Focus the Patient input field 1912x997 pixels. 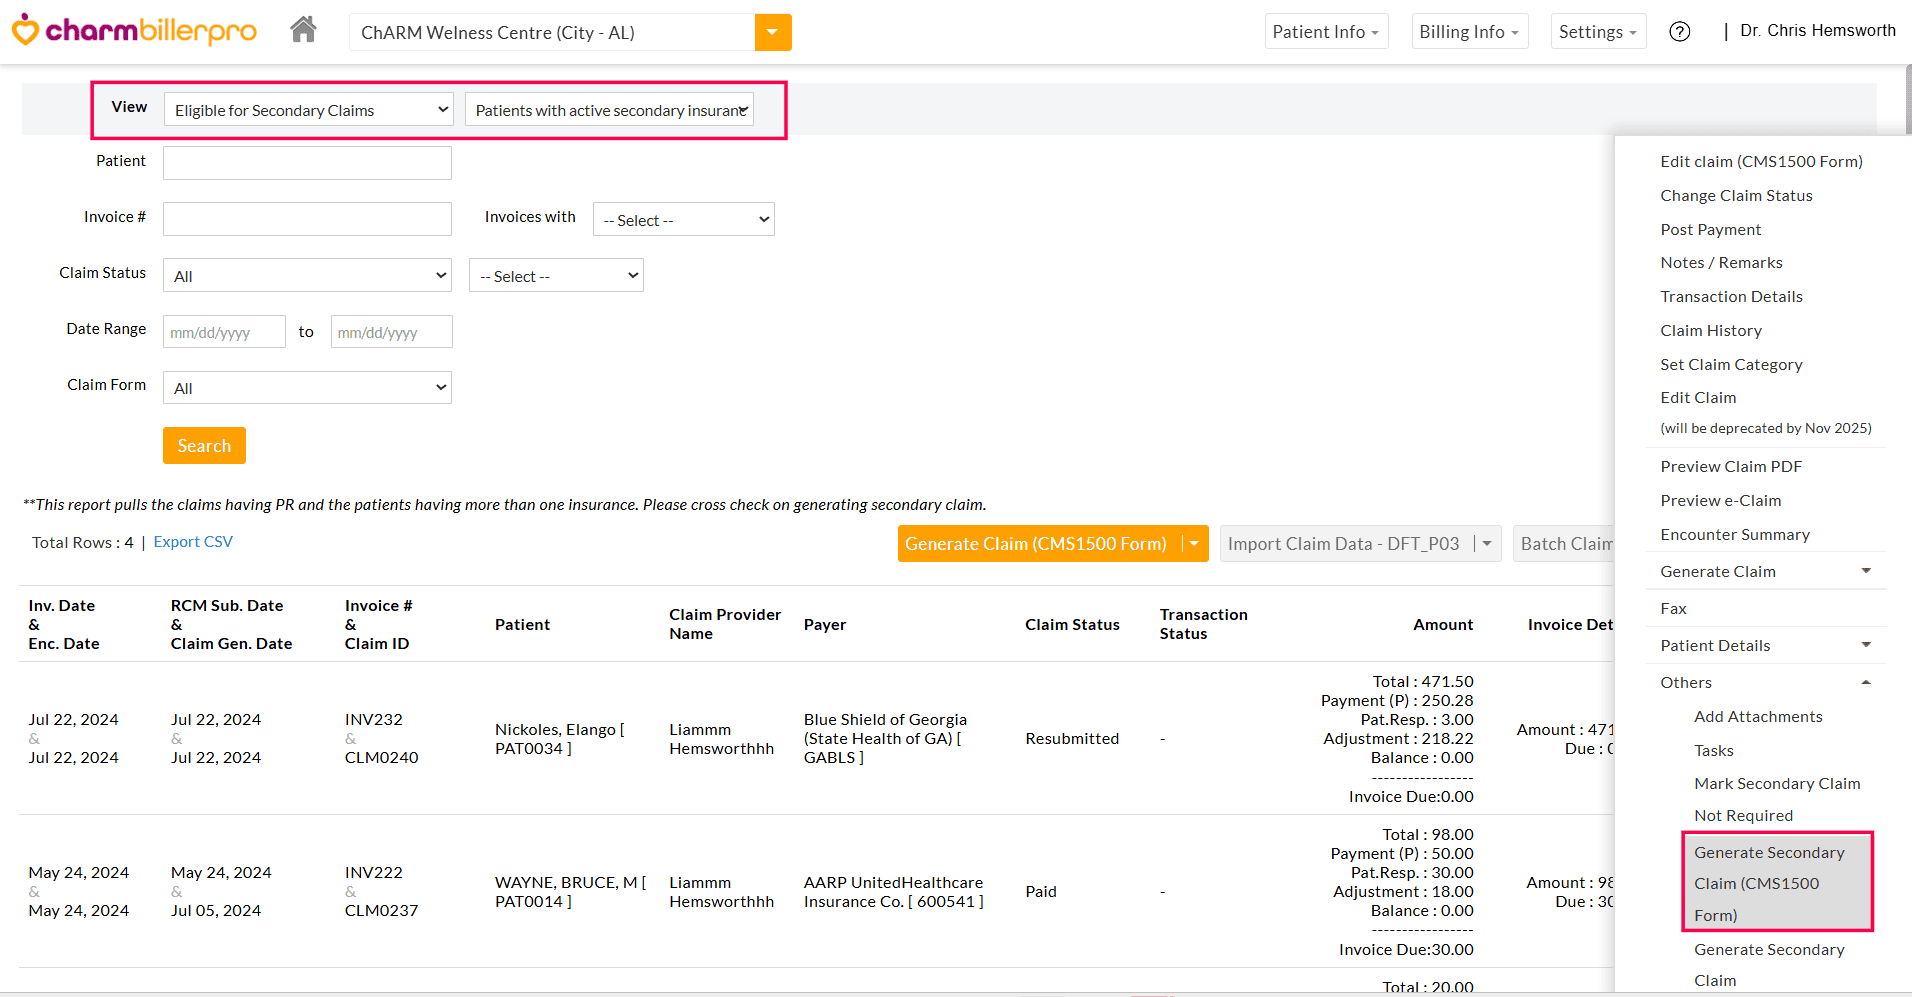pyautogui.click(x=307, y=163)
